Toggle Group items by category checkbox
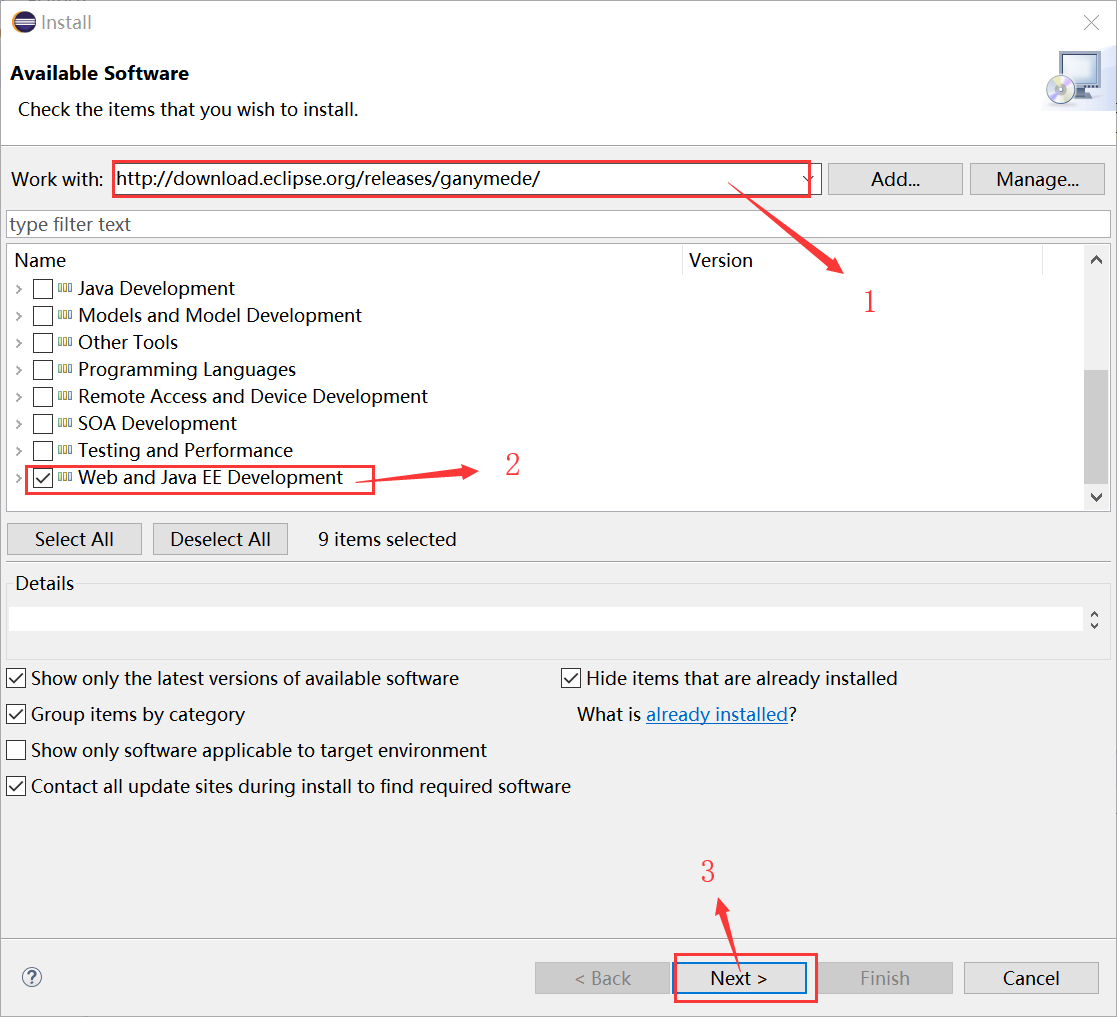The height and width of the screenshot is (1017, 1117). [16, 714]
